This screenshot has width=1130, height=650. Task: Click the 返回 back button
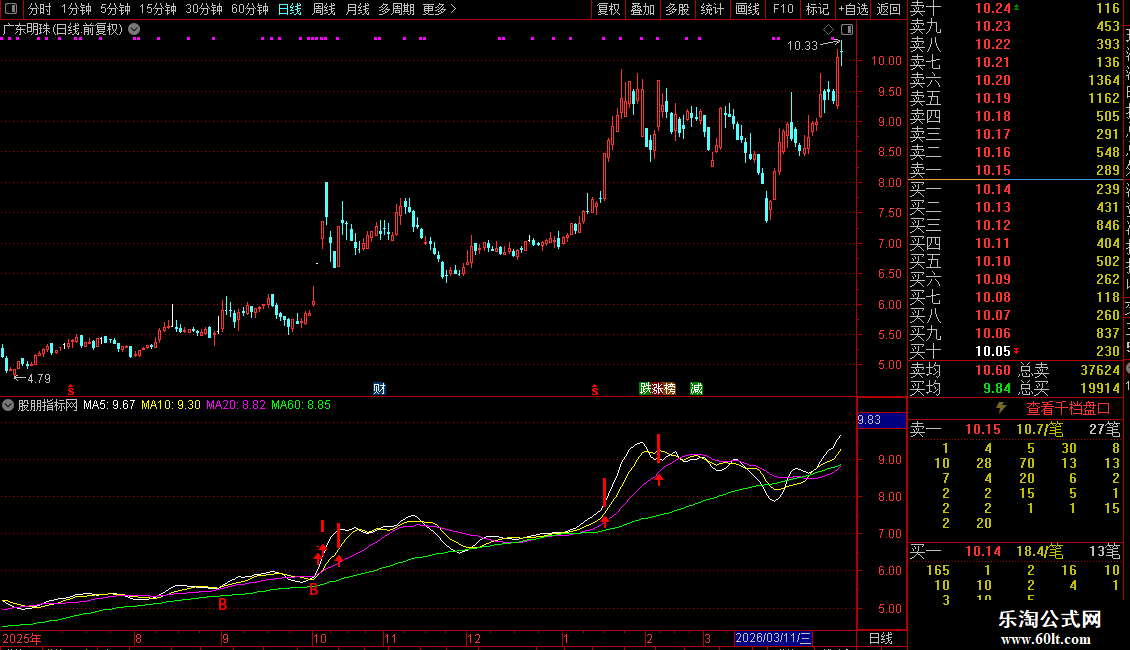pos(889,9)
